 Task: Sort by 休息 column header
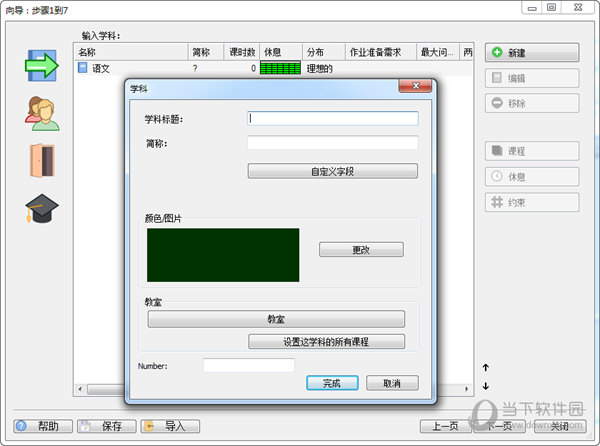click(x=281, y=52)
